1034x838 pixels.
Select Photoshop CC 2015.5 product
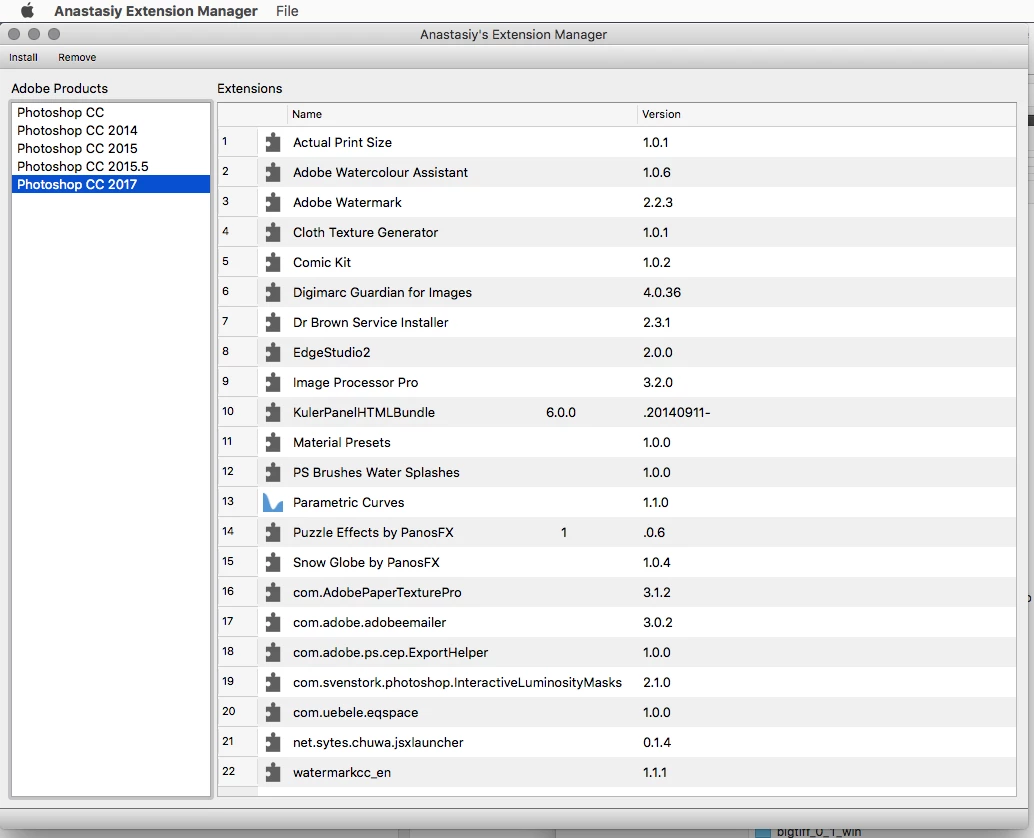pos(111,166)
